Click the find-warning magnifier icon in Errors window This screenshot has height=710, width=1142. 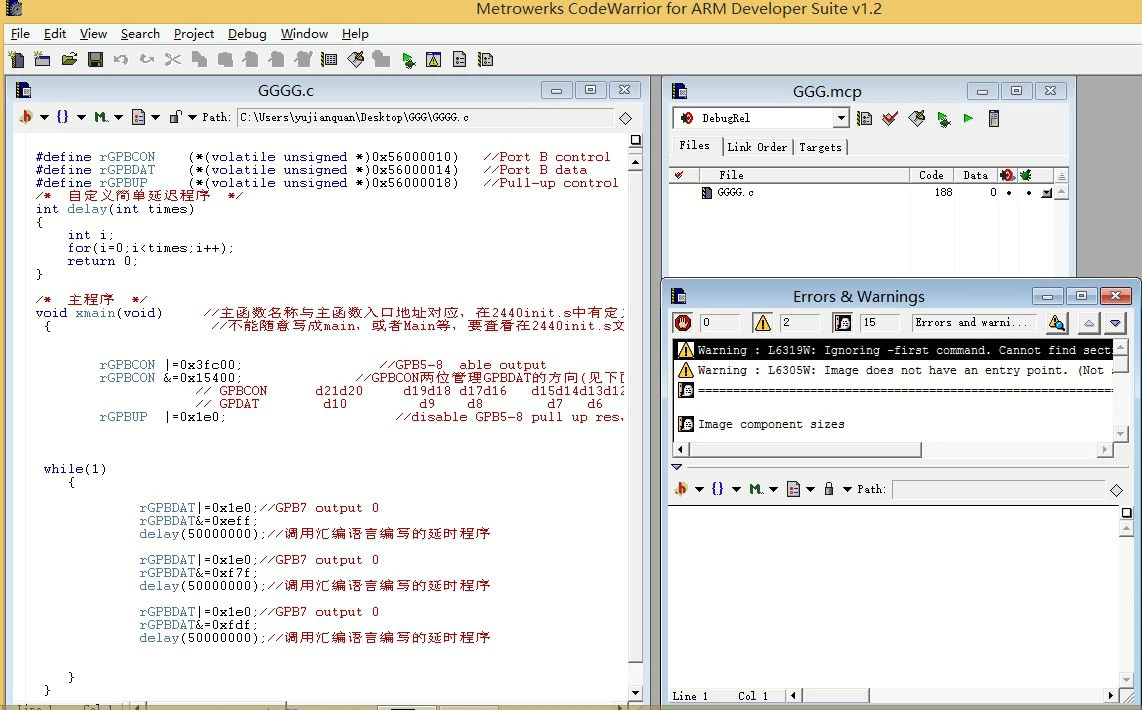coord(1056,323)
